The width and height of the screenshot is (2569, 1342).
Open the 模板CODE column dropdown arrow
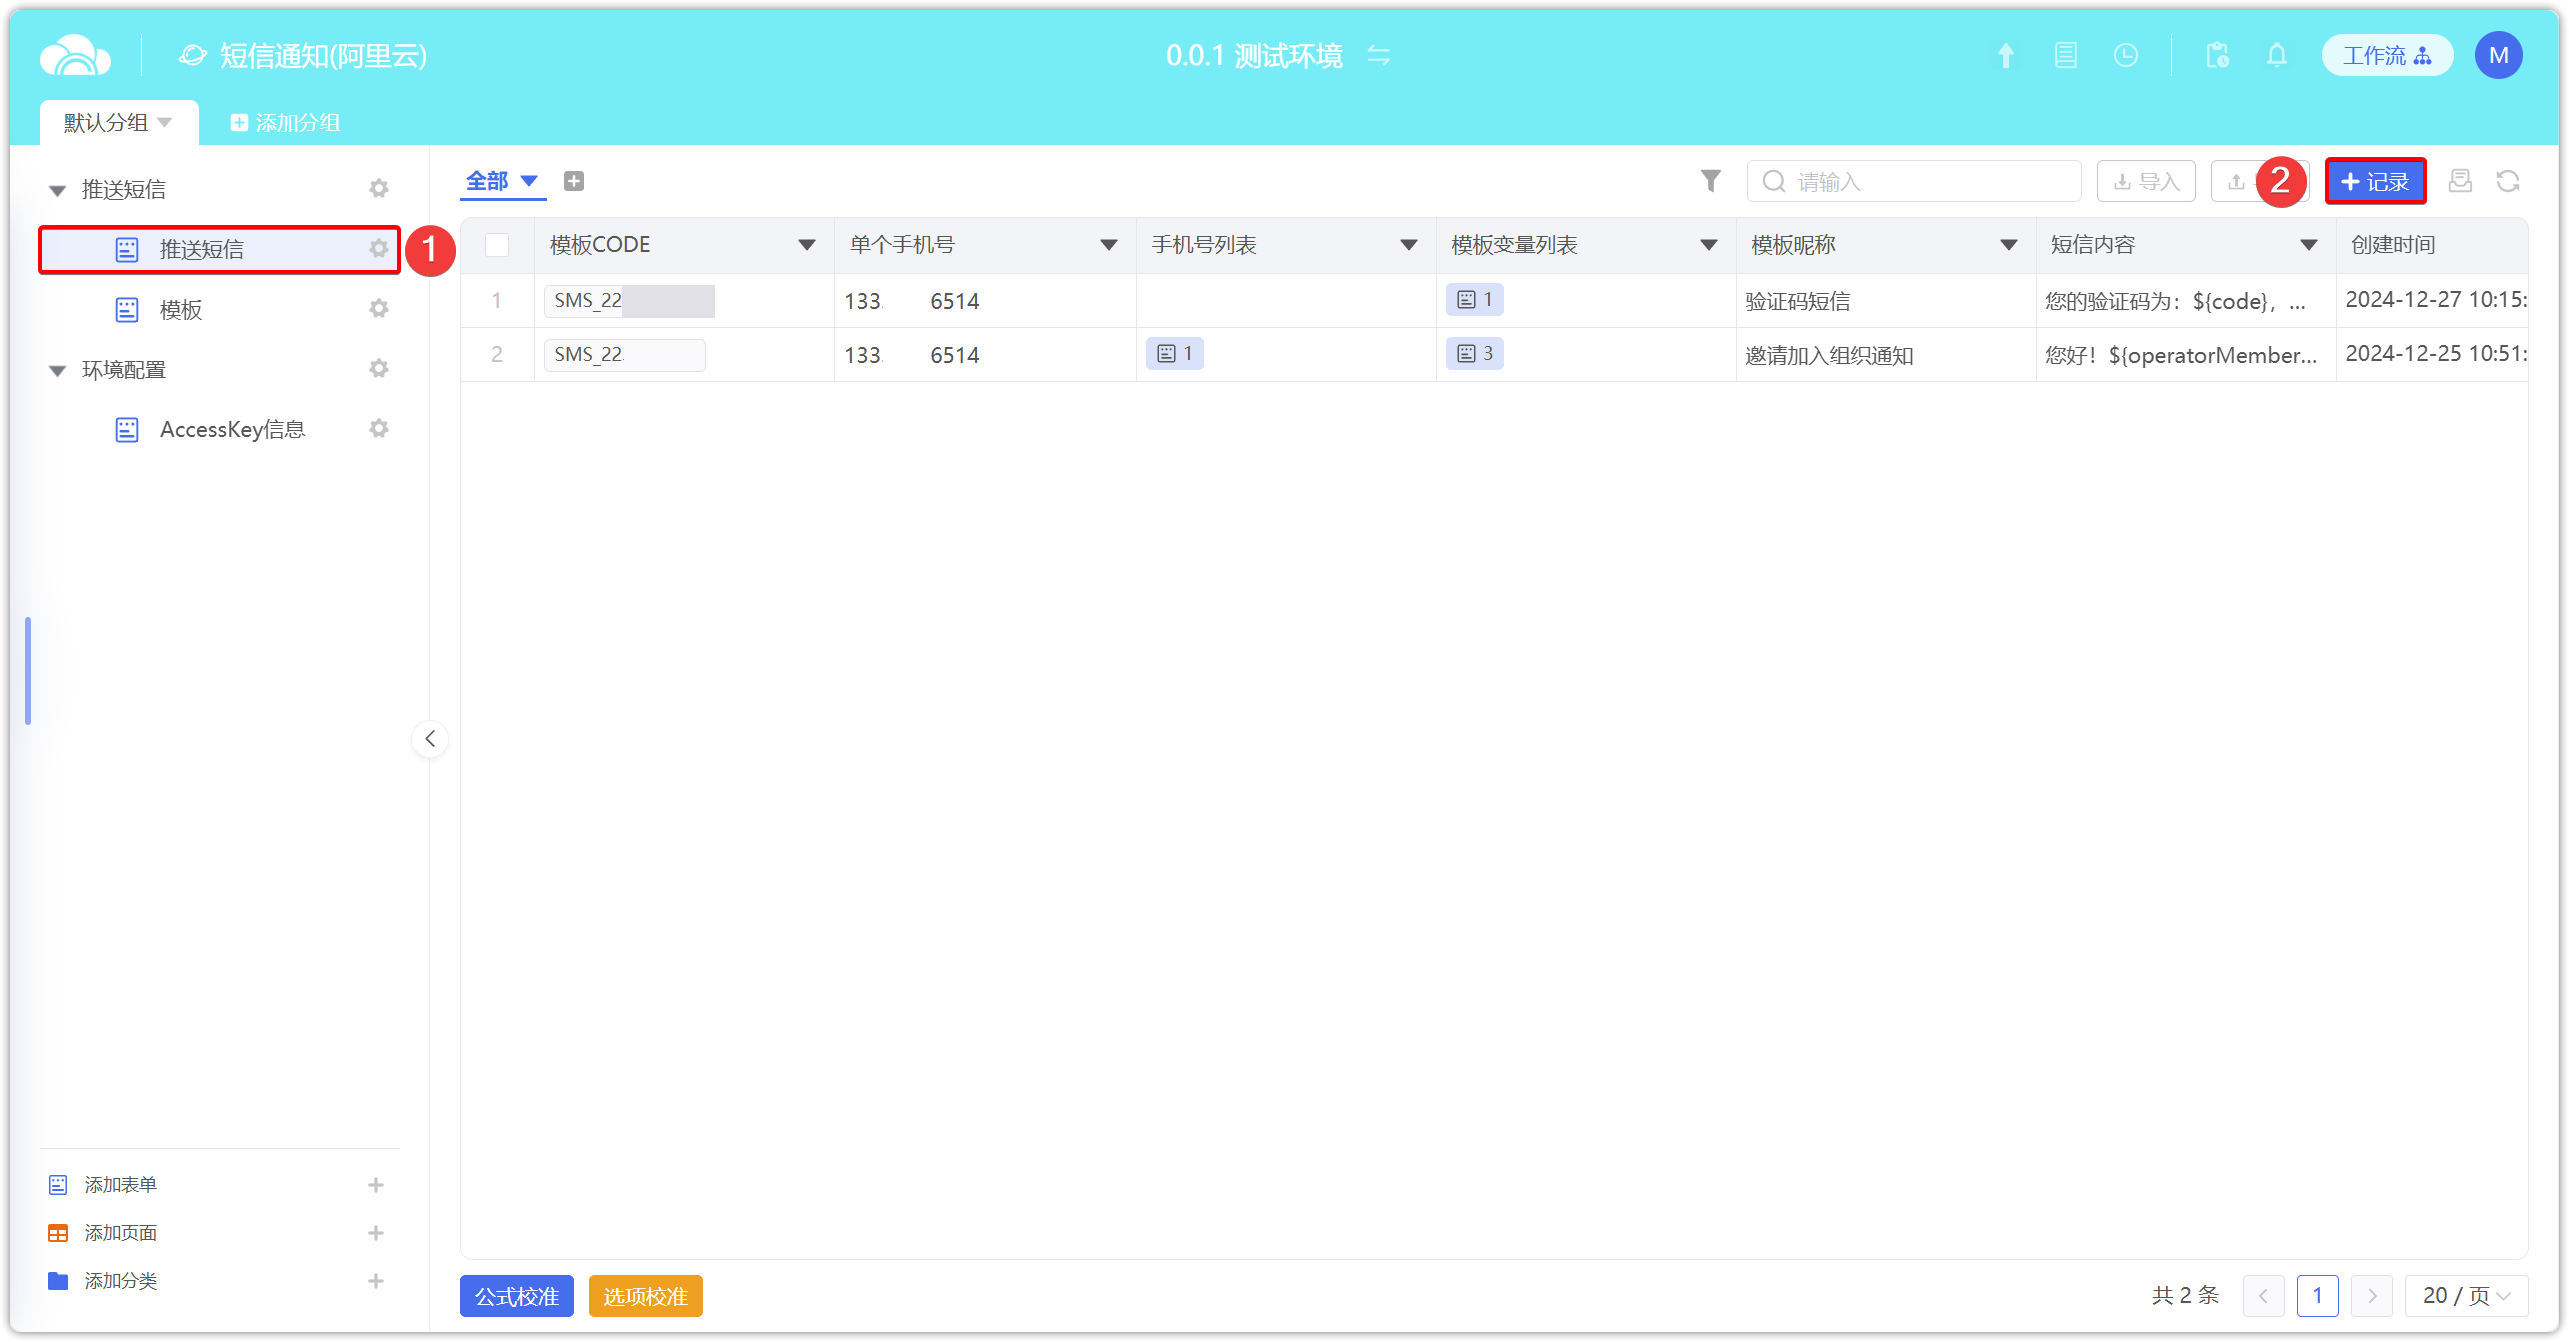(806, 245)
